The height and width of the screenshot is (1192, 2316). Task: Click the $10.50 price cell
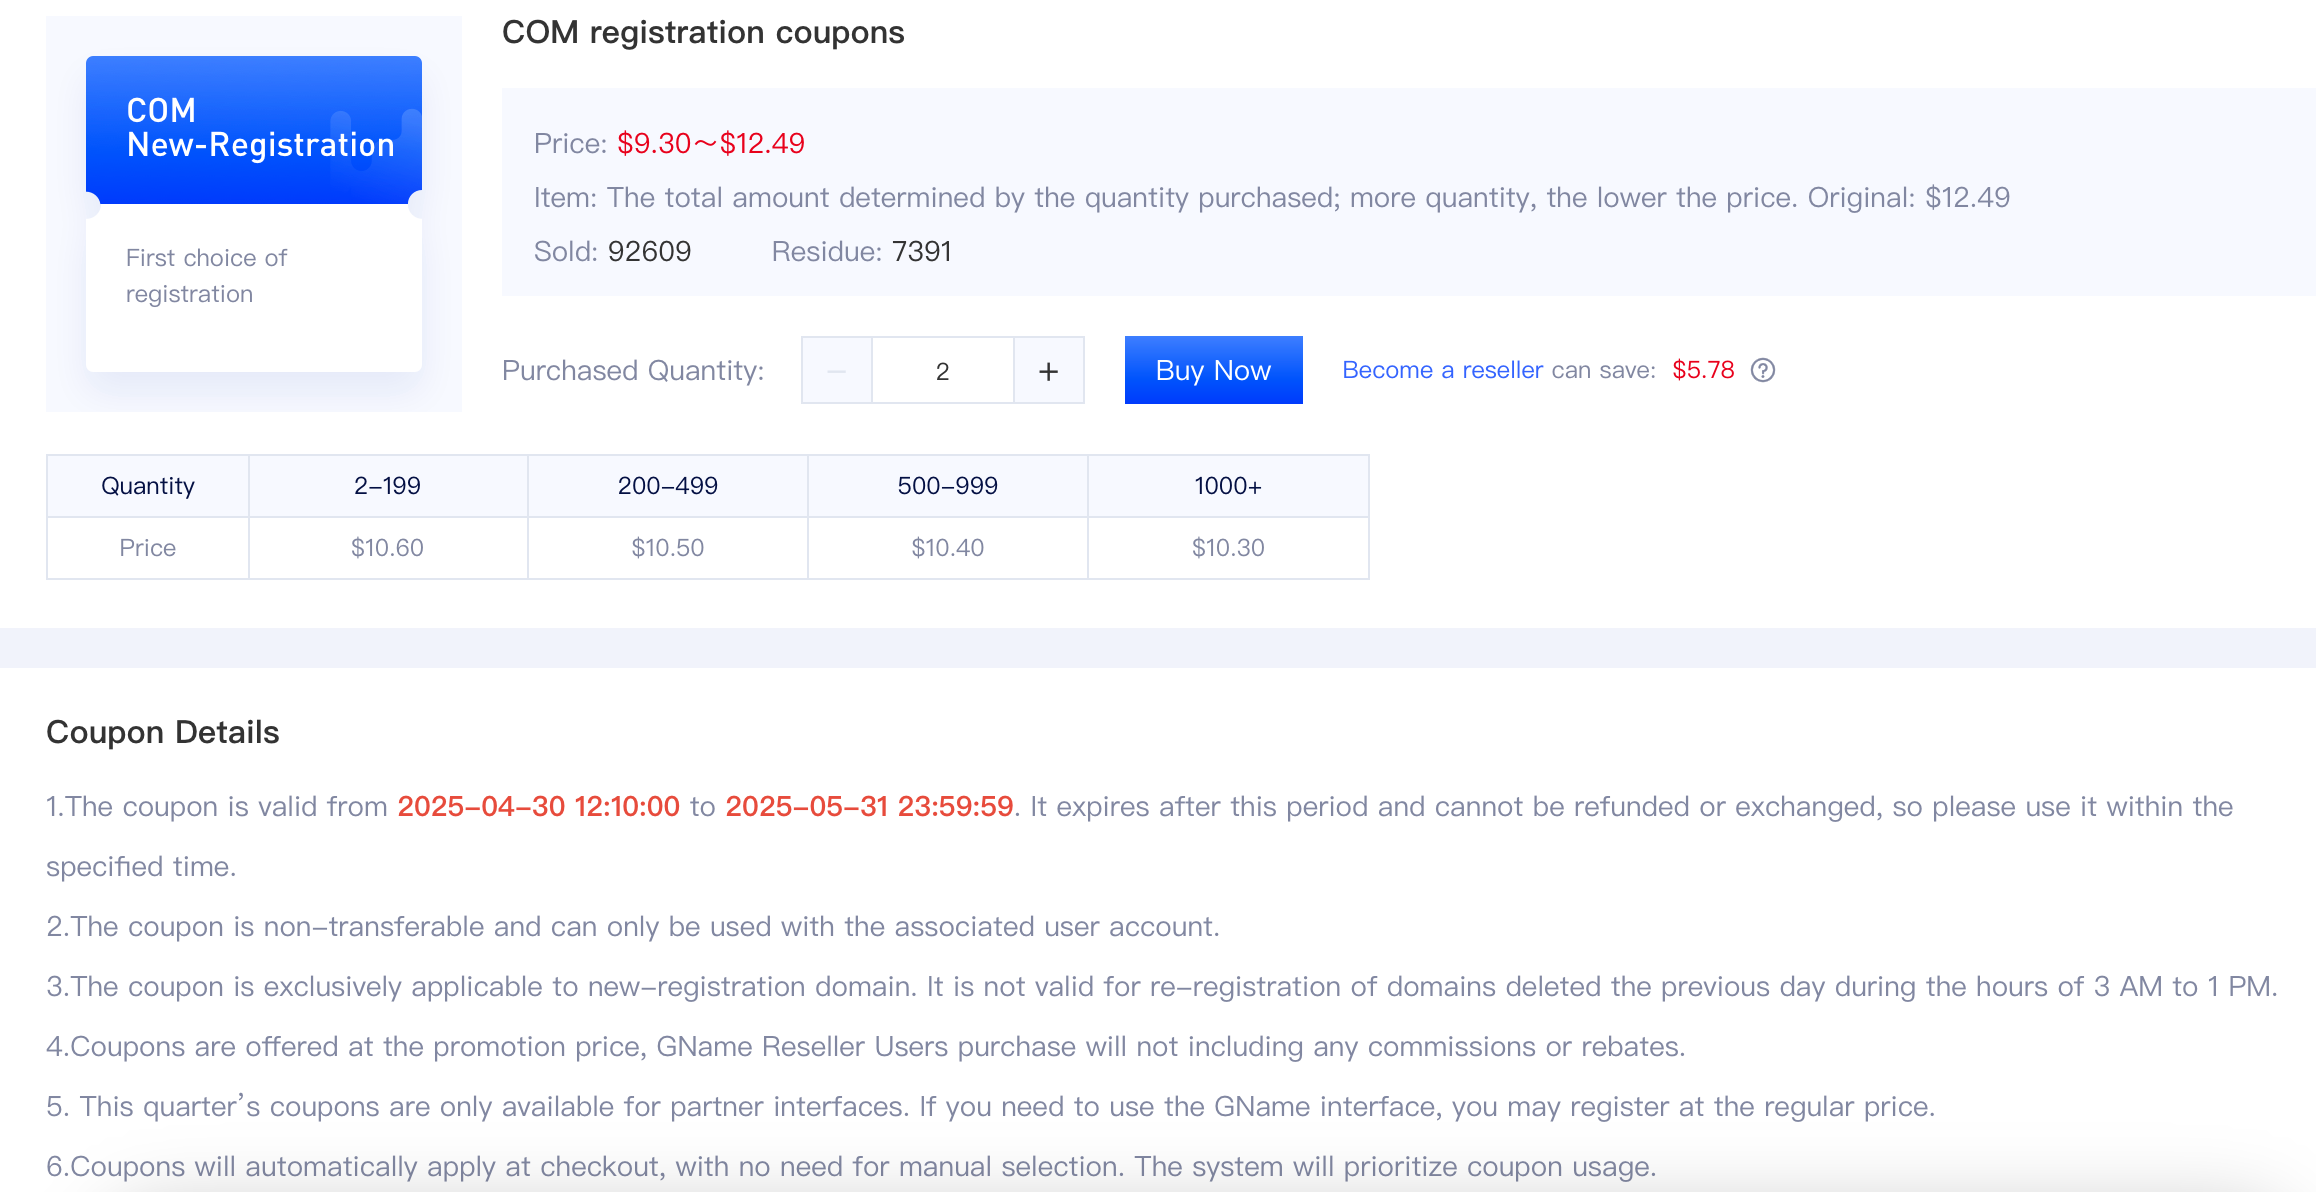click(x=668, y=548)
